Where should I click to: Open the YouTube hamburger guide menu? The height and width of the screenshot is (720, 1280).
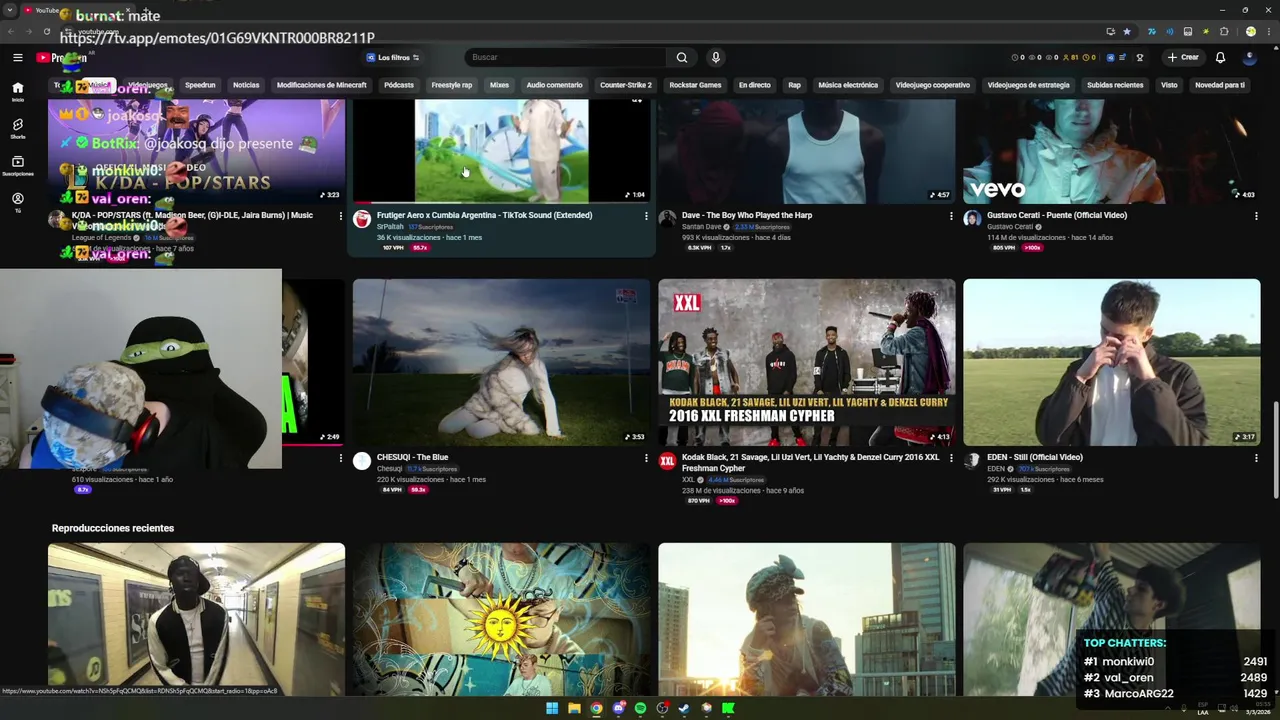click(17, 57)
